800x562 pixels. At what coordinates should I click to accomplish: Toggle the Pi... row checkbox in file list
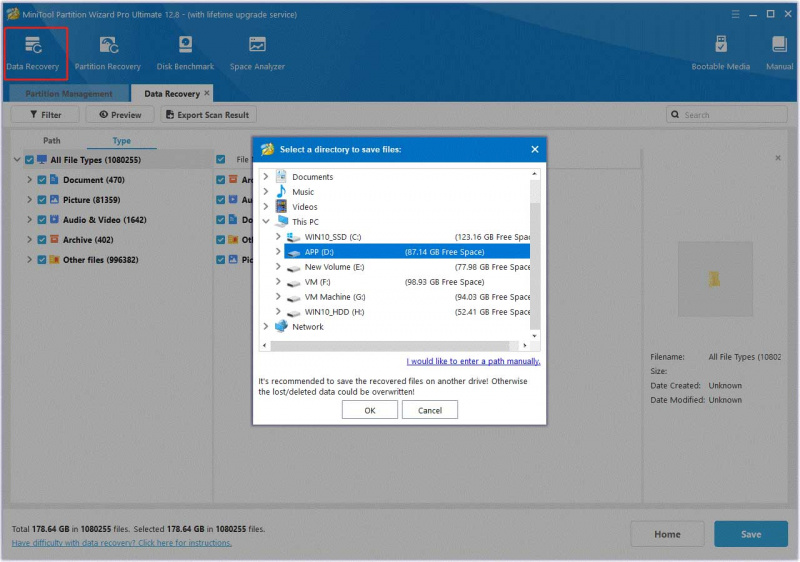(220, 260)
